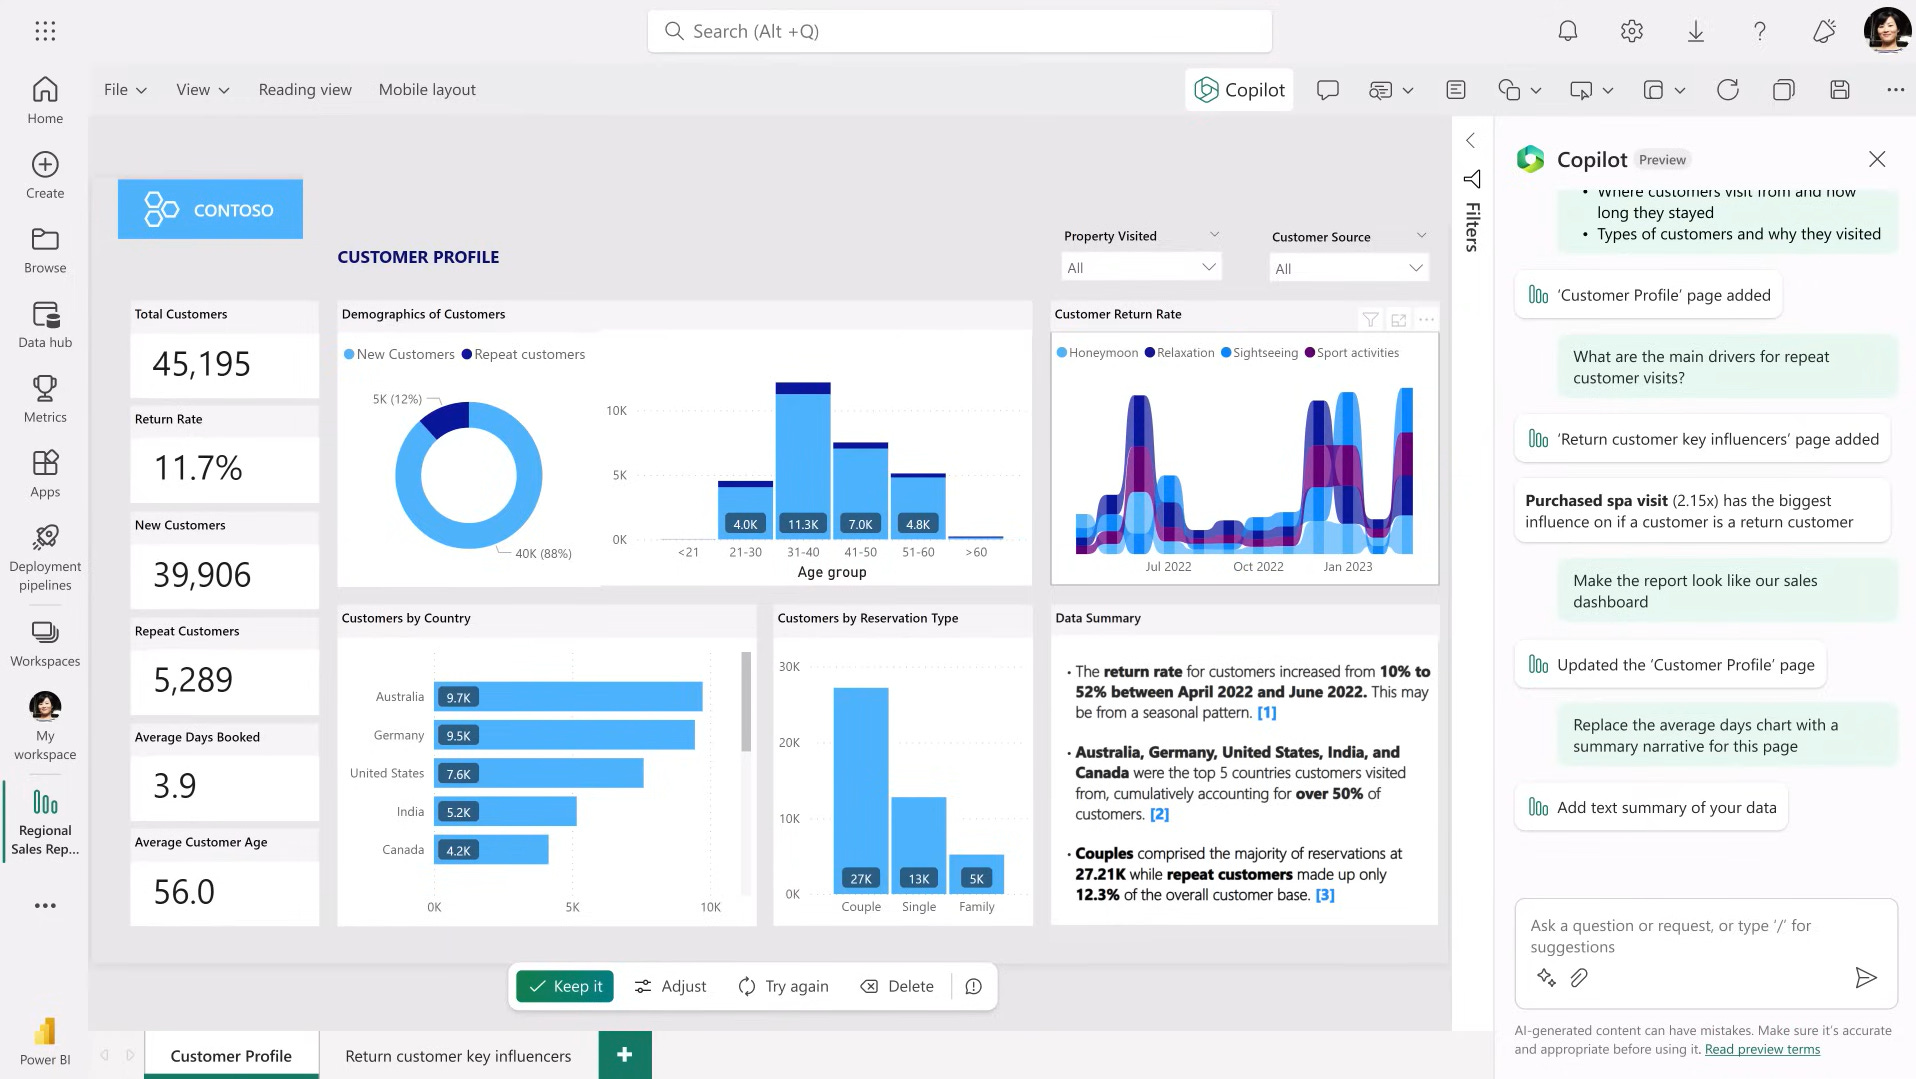Send the Copilot message with arrow icon
This screenshot has height=1079, width=1916.
(x=1866, y=978)
